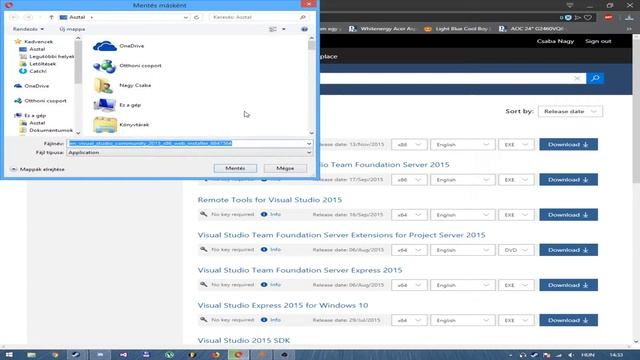The image size is (640, 360).
Task: Open Info for Visual Studio Express for Windows 10
Action: [271, 320]
